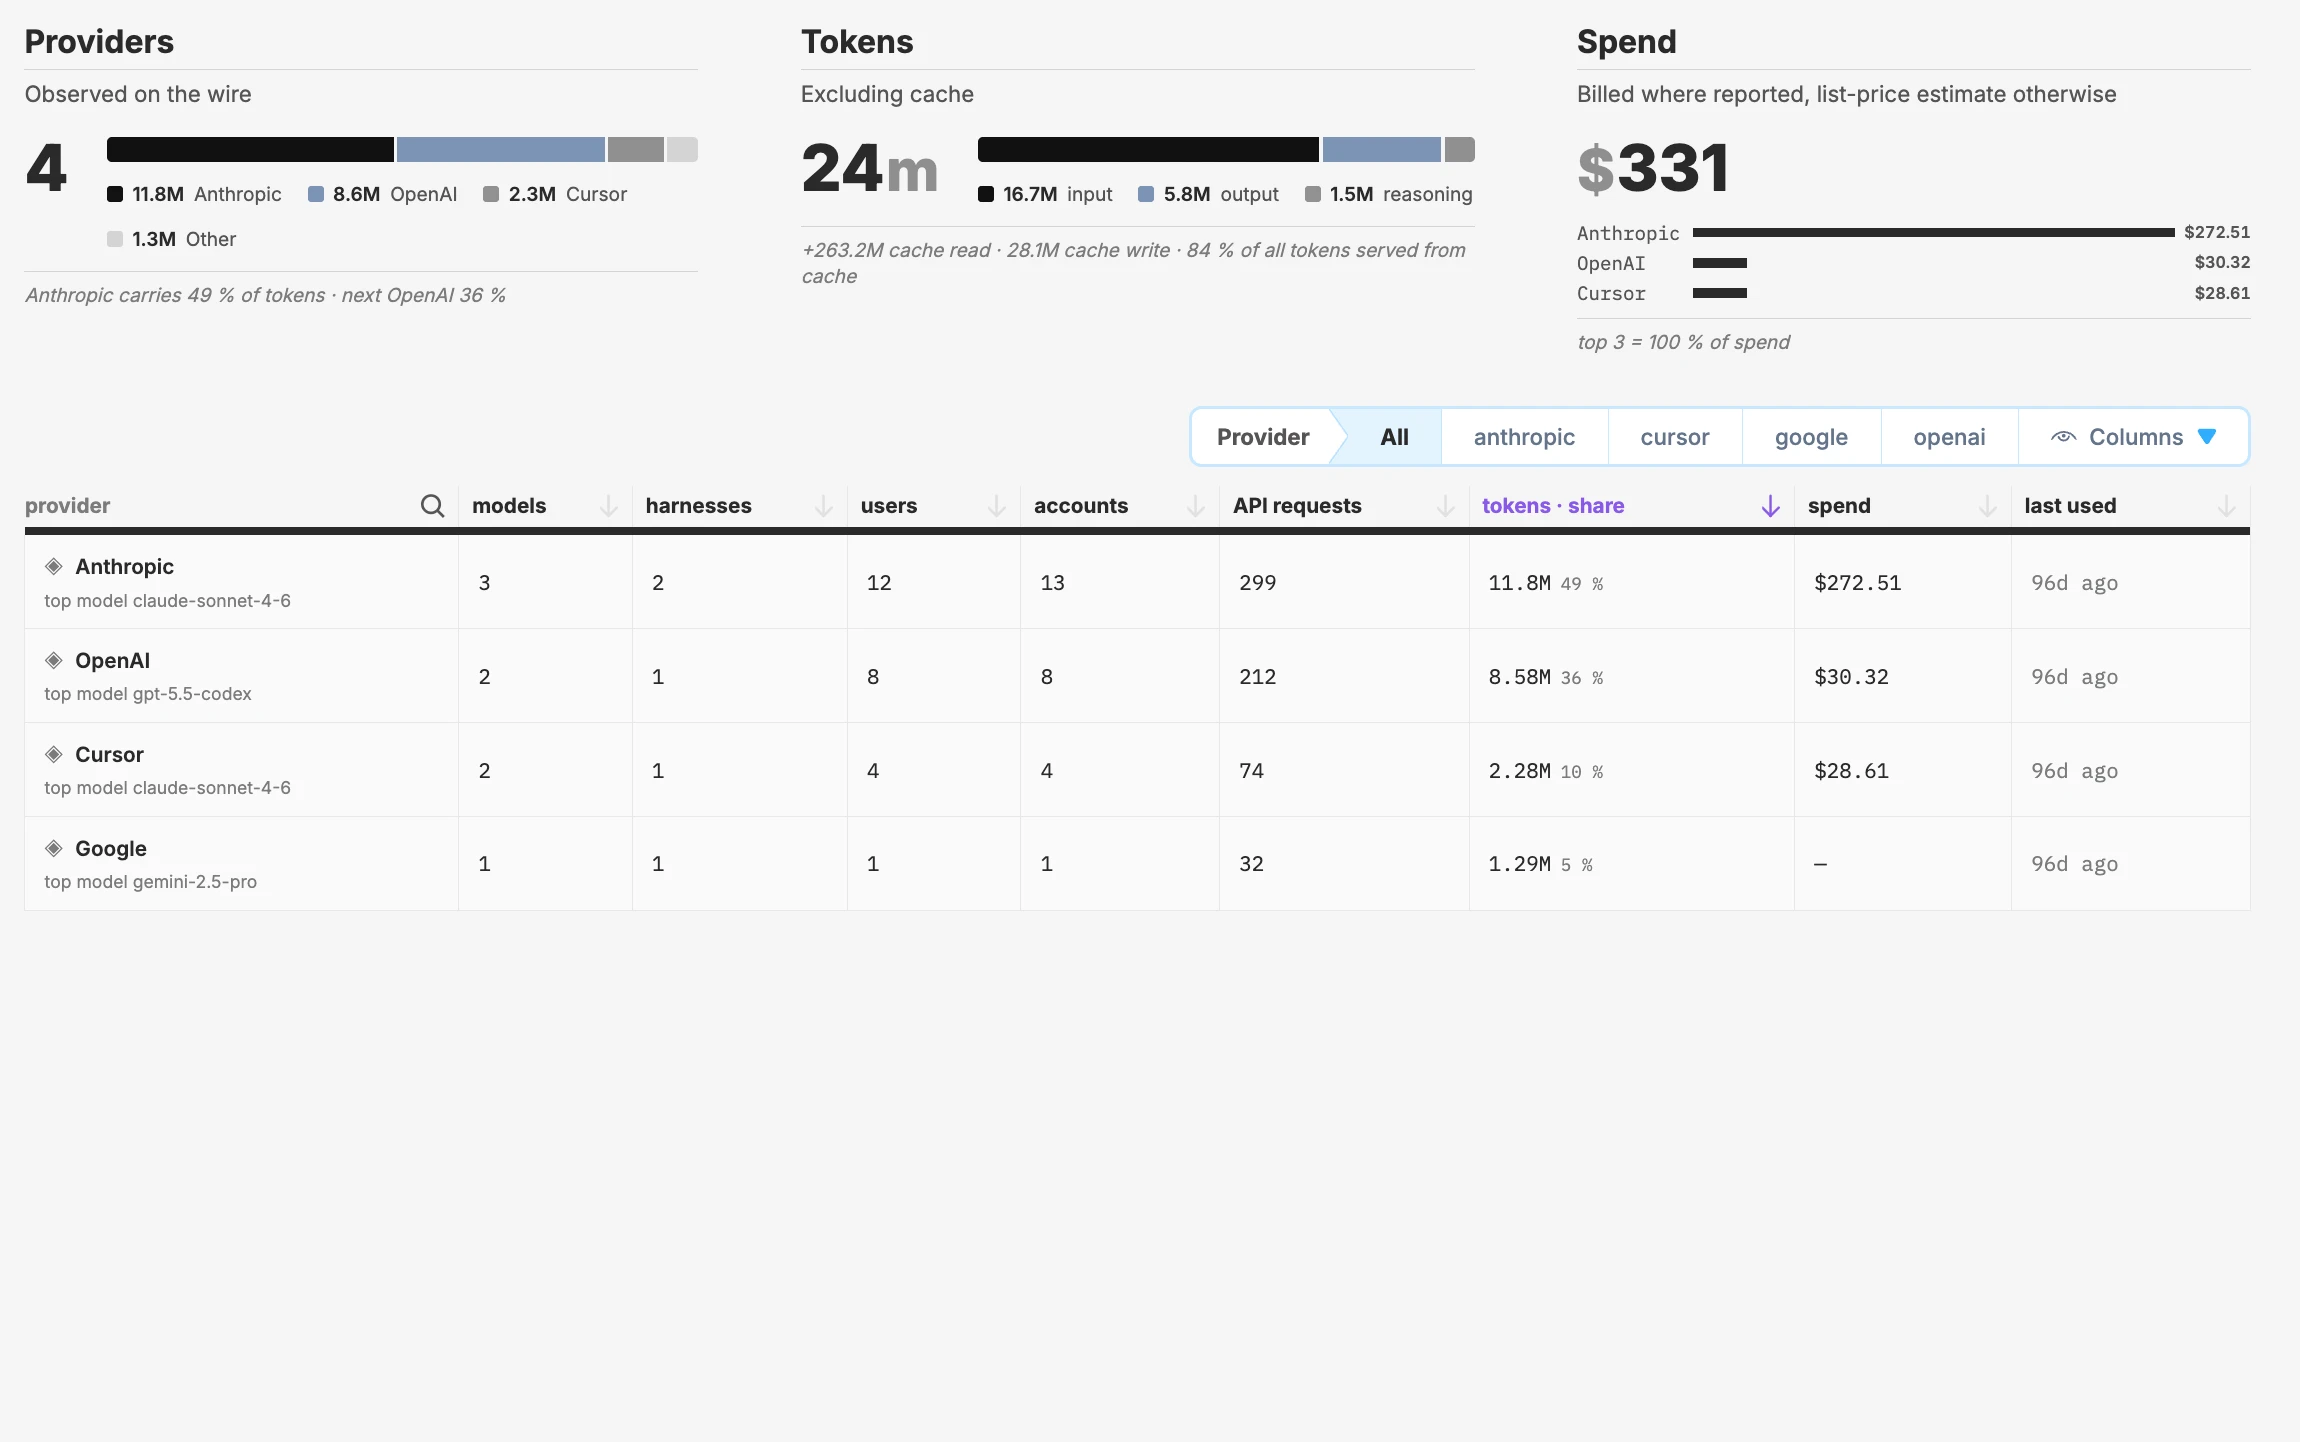The image size is (2300, 1442).
Task: Click the diamond icon beside Google row
Action: 54,849
